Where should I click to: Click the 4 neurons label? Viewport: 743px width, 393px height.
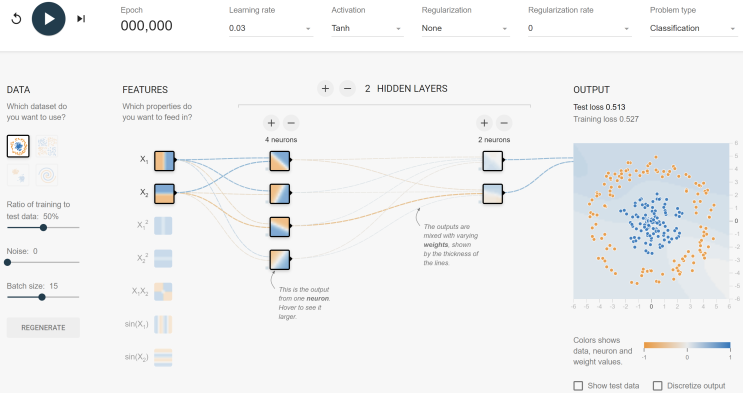281,140
